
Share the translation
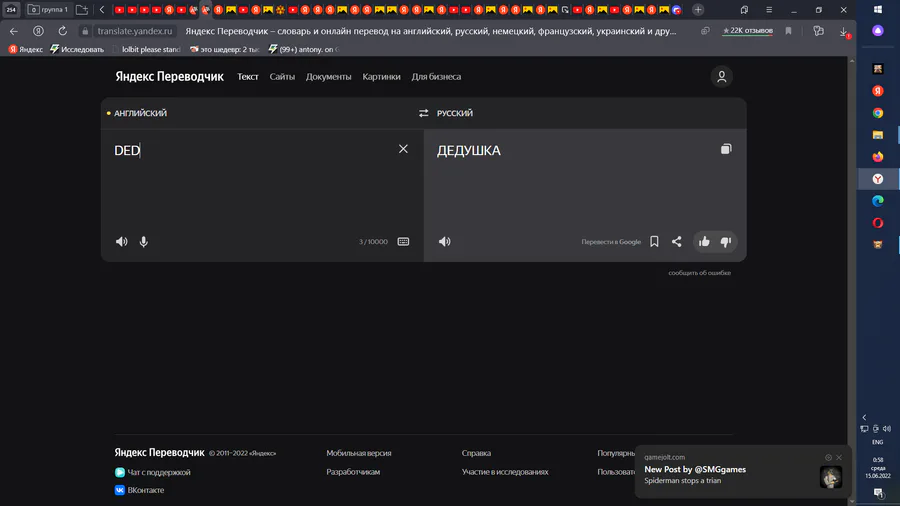[677, 242]
